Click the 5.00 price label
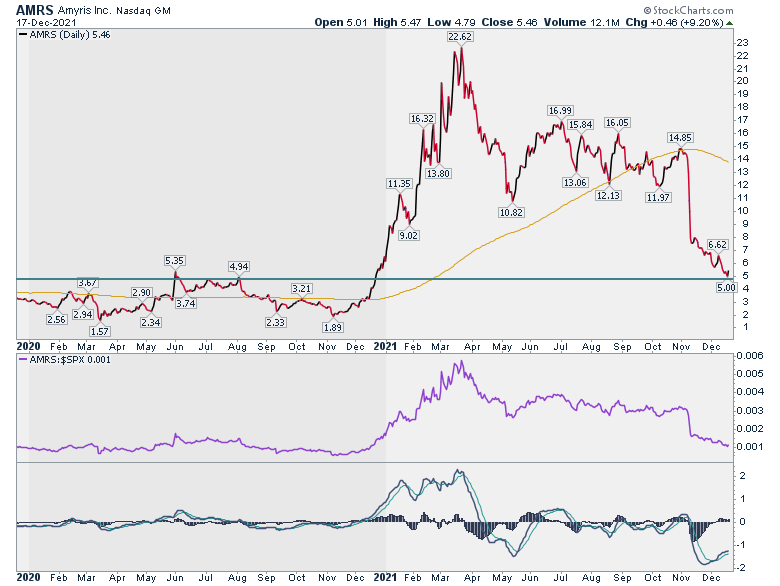 pyautogui.click(x=726, y=287)
